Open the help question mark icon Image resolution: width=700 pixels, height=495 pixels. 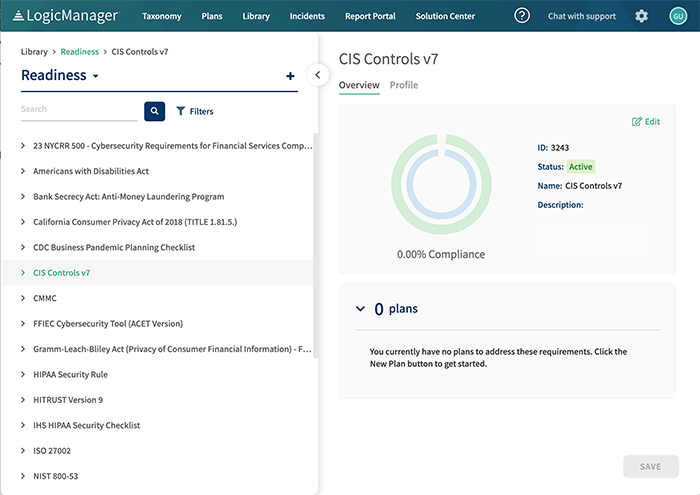[x=522, y=16]
